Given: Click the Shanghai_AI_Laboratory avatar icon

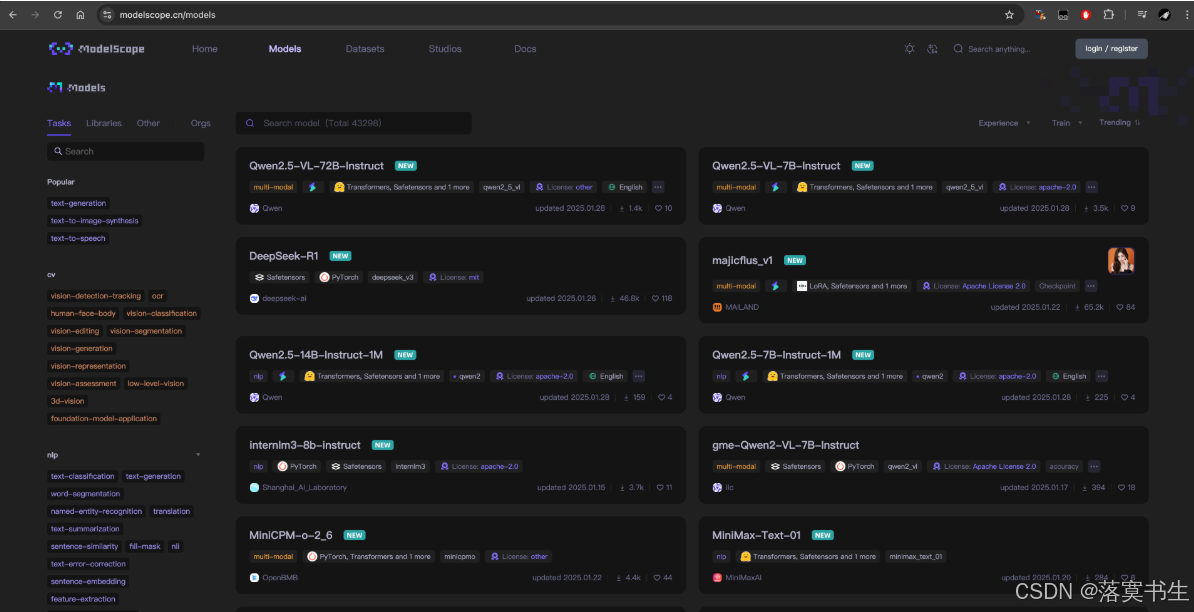Looking at the screenshot, I should click(x=254, y=487).
